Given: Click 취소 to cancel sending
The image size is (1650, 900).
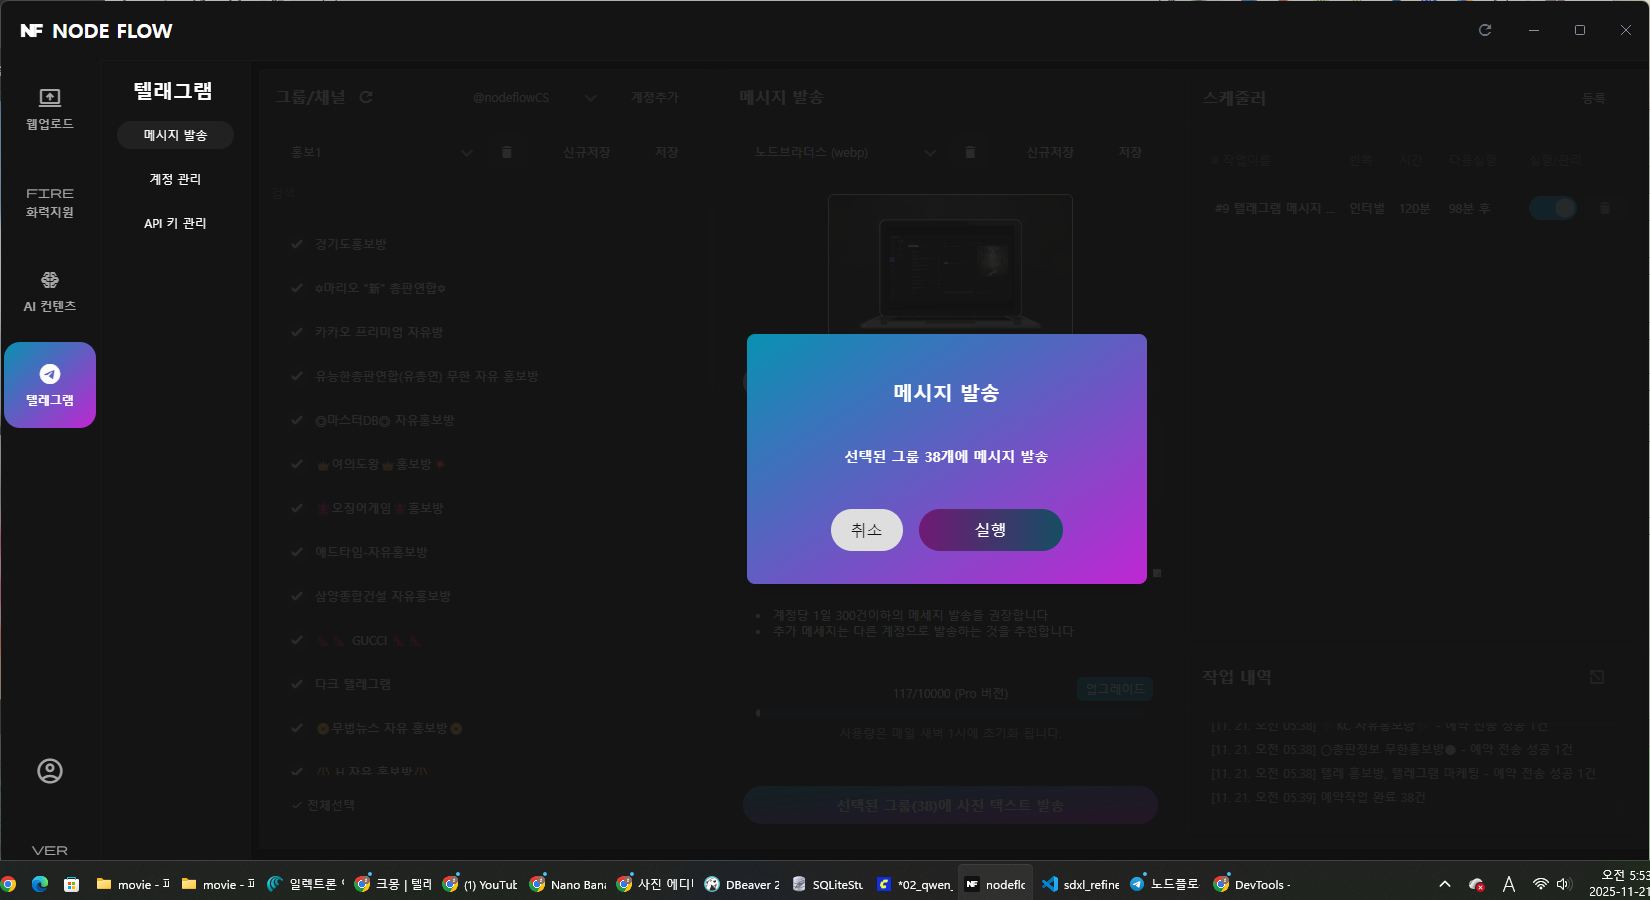Looking at the screenshot, I should click(x=866, y=530).
